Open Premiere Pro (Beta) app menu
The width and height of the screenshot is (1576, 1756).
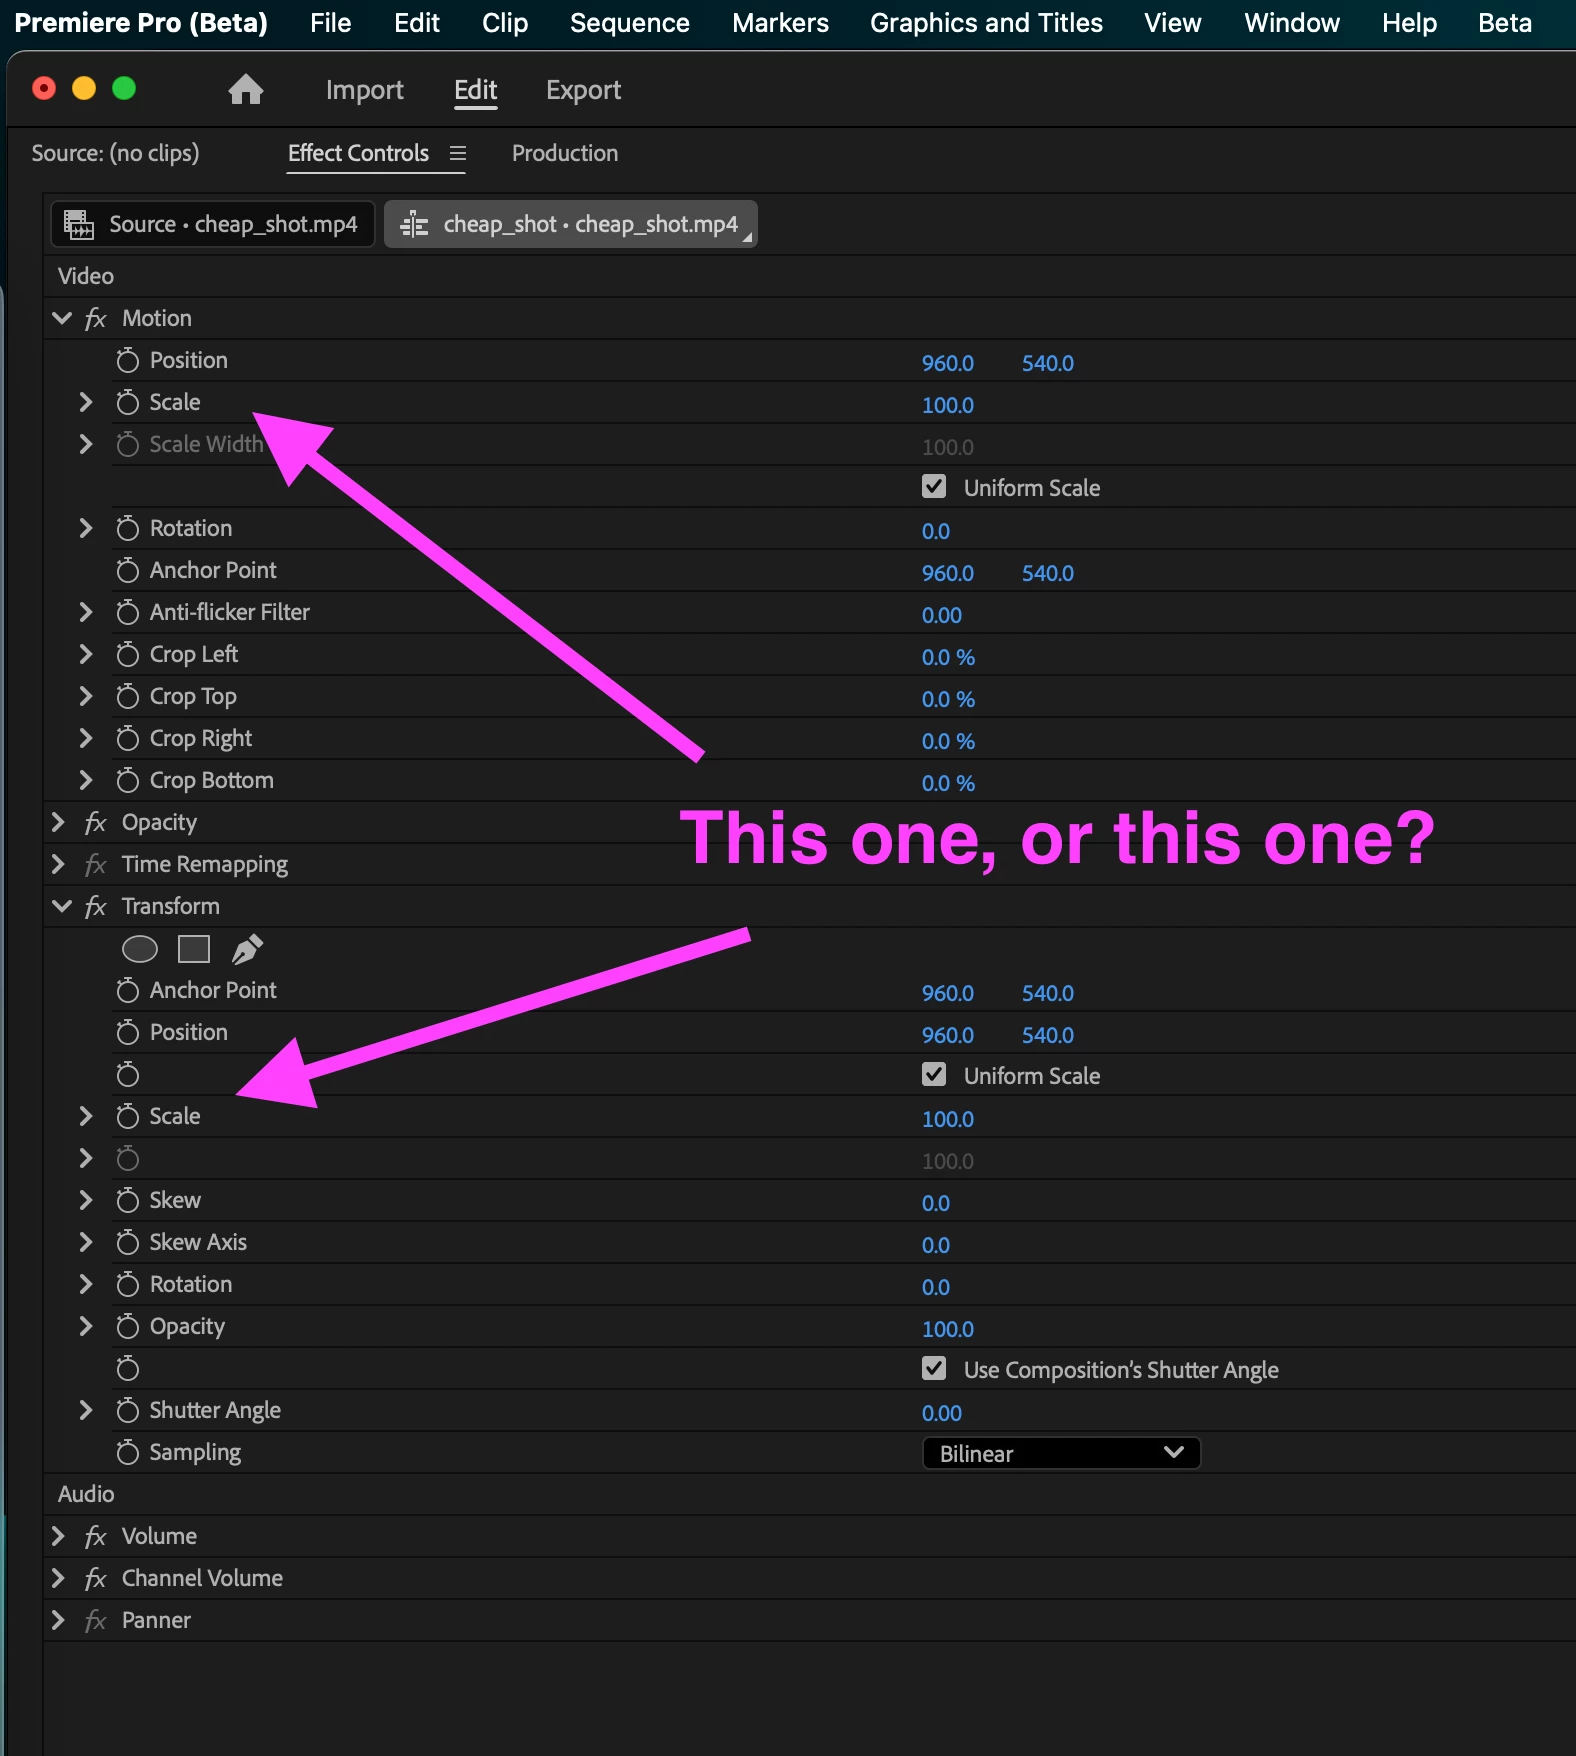[x=141, y=23]
